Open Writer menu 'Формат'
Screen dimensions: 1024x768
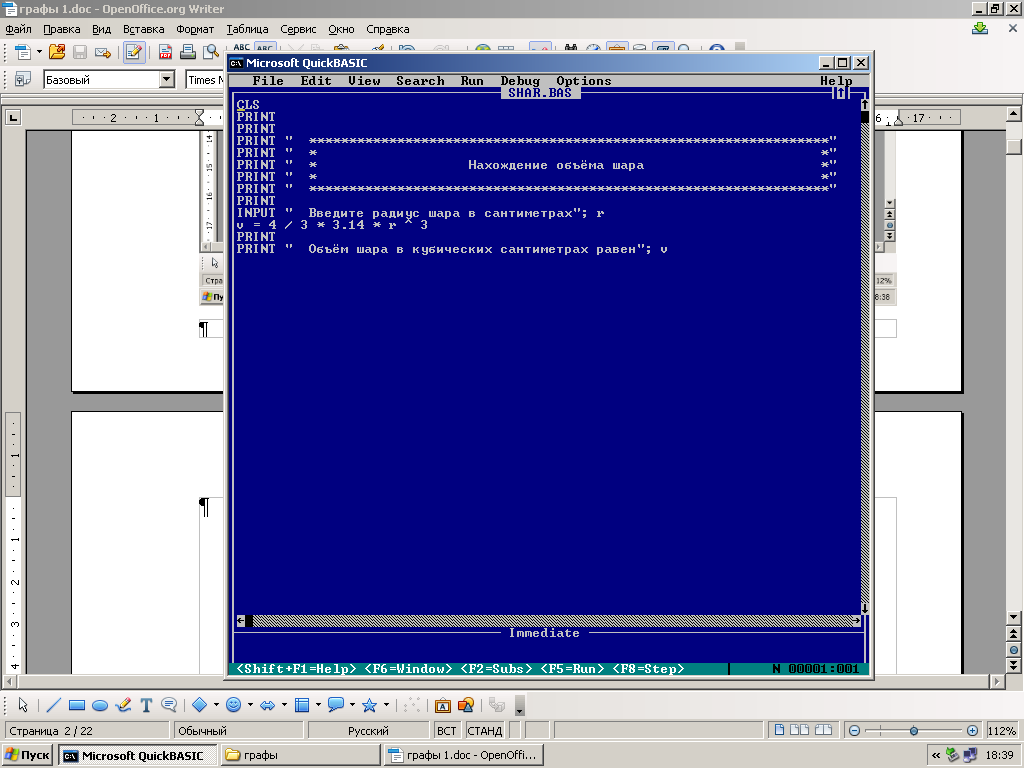click(195, 29)
